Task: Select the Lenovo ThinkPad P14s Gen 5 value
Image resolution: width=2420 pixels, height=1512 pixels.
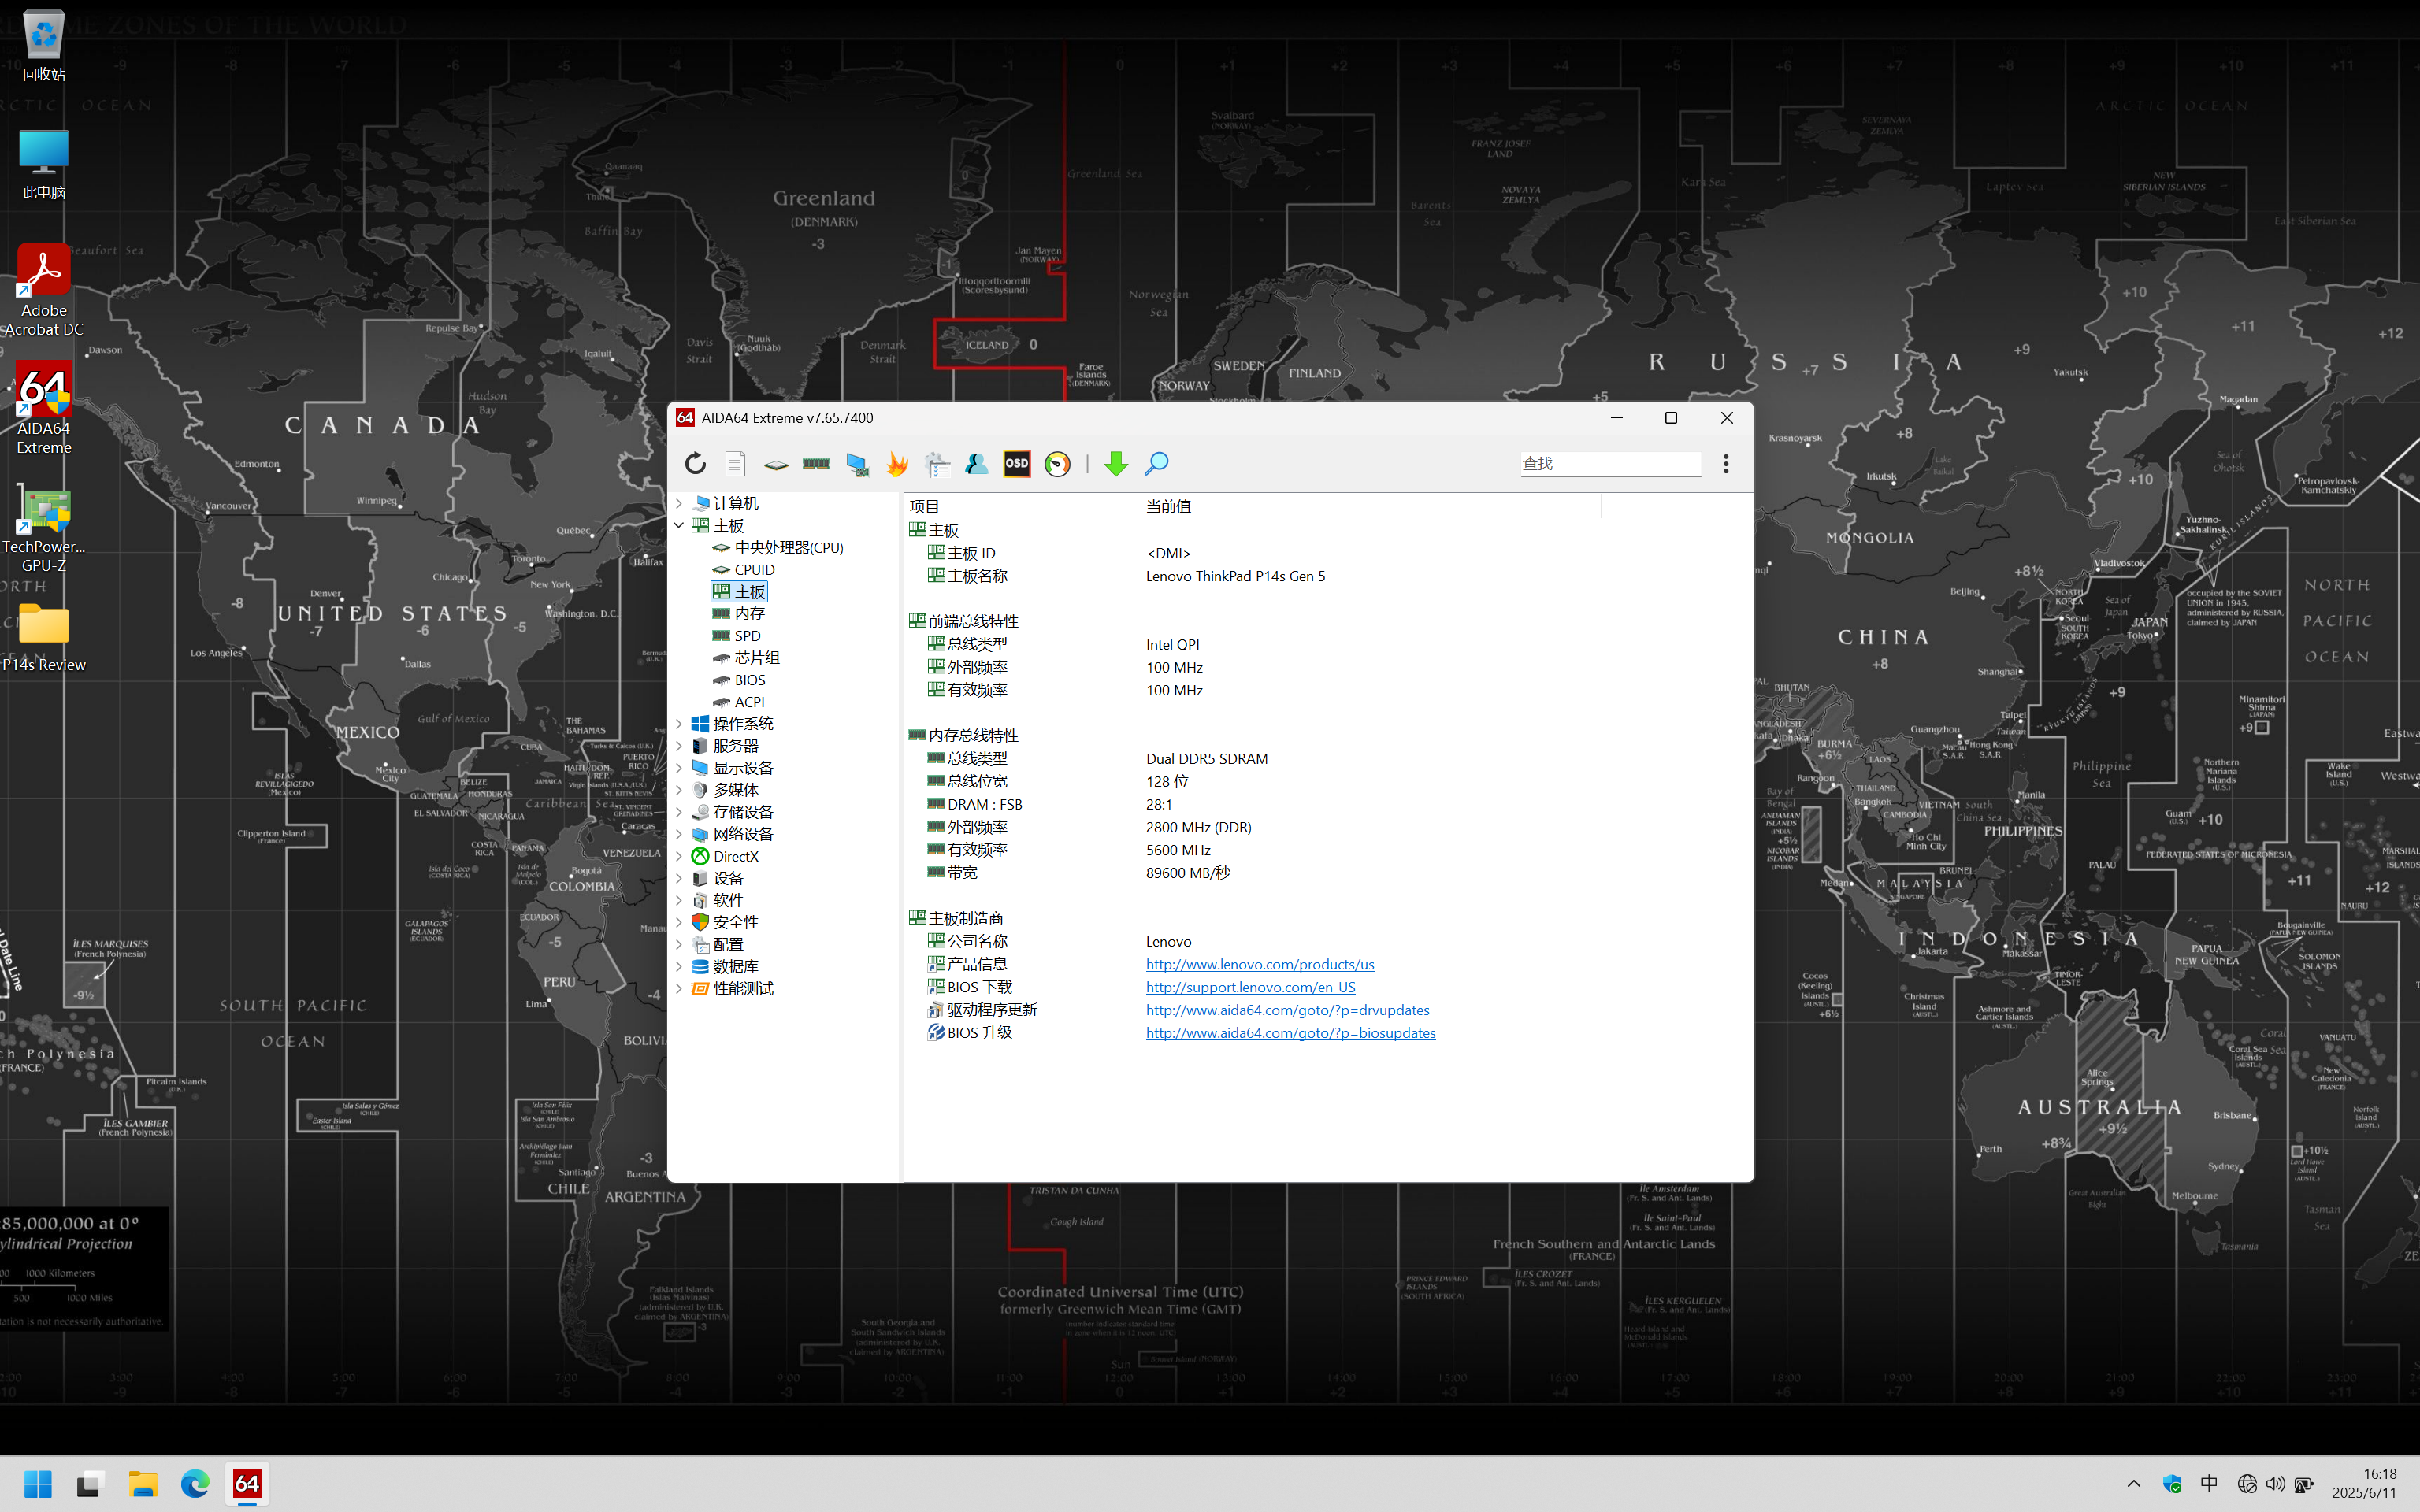Action: [1236, 576]
